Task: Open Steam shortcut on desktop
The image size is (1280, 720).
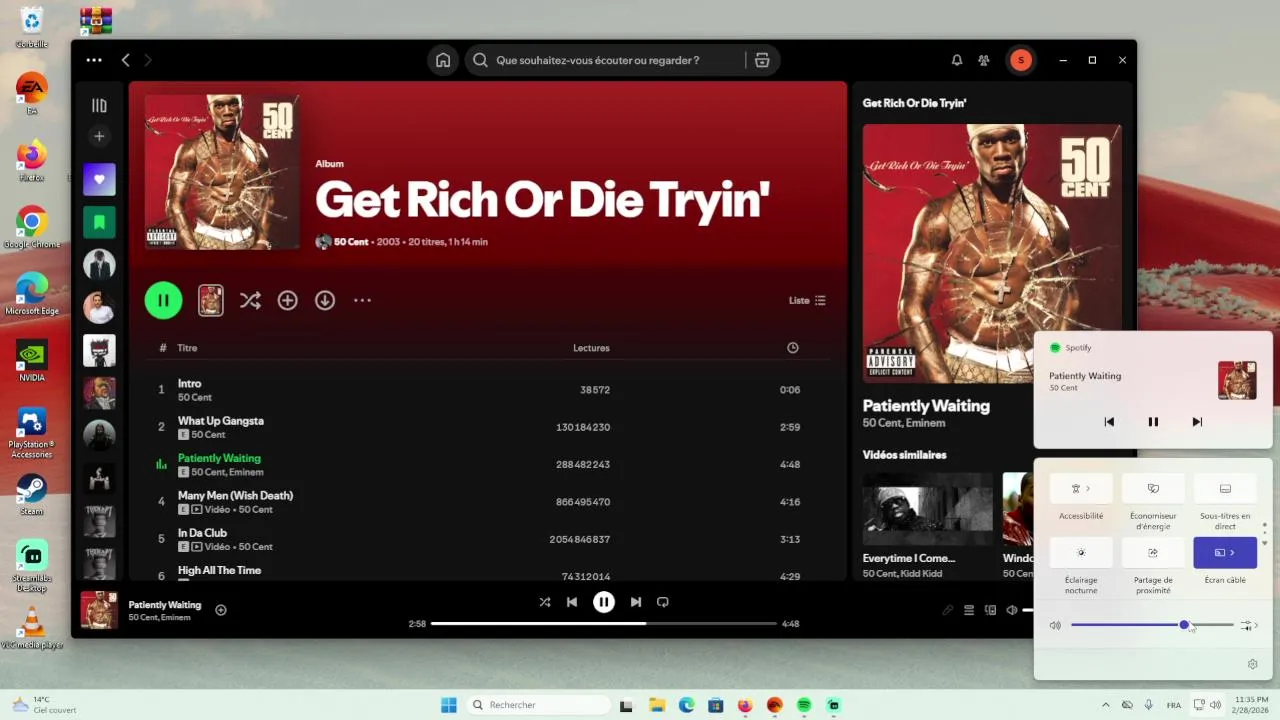Action: 32,493
